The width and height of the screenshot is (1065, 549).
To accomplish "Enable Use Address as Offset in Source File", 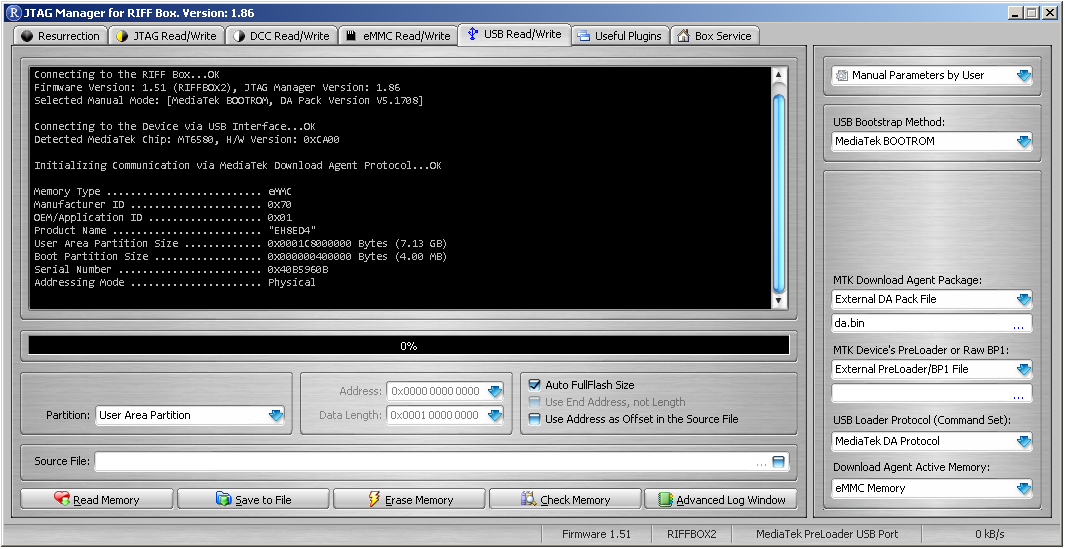I will (x=535, y=419).
